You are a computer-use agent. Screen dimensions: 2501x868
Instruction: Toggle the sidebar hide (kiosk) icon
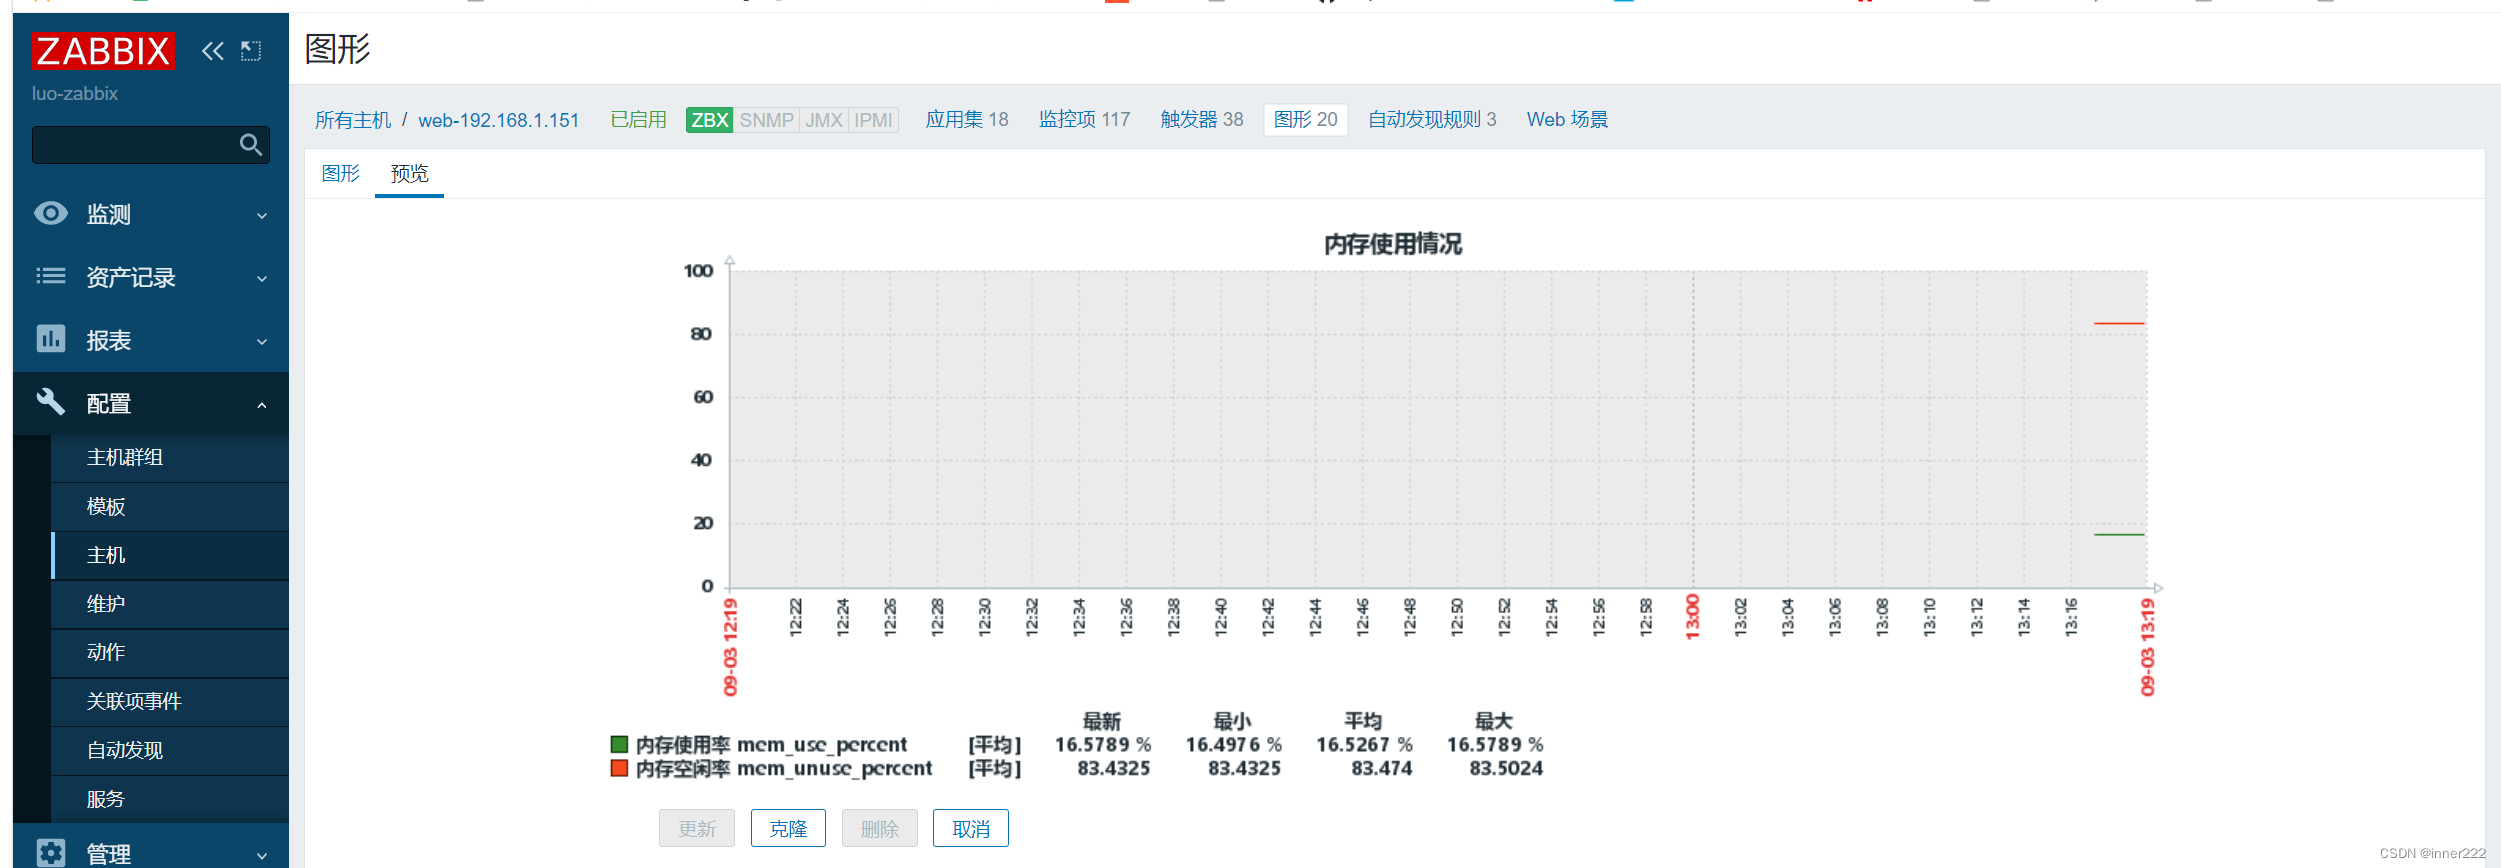point(251,51)
